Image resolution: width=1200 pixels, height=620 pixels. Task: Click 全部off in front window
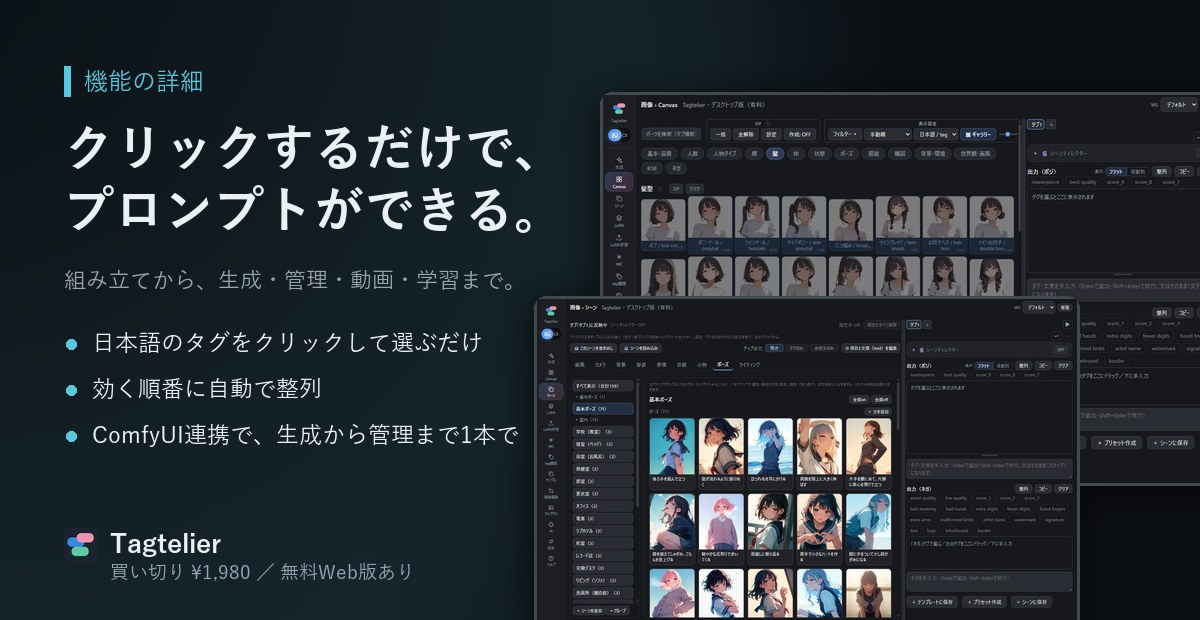coord(881,399)
